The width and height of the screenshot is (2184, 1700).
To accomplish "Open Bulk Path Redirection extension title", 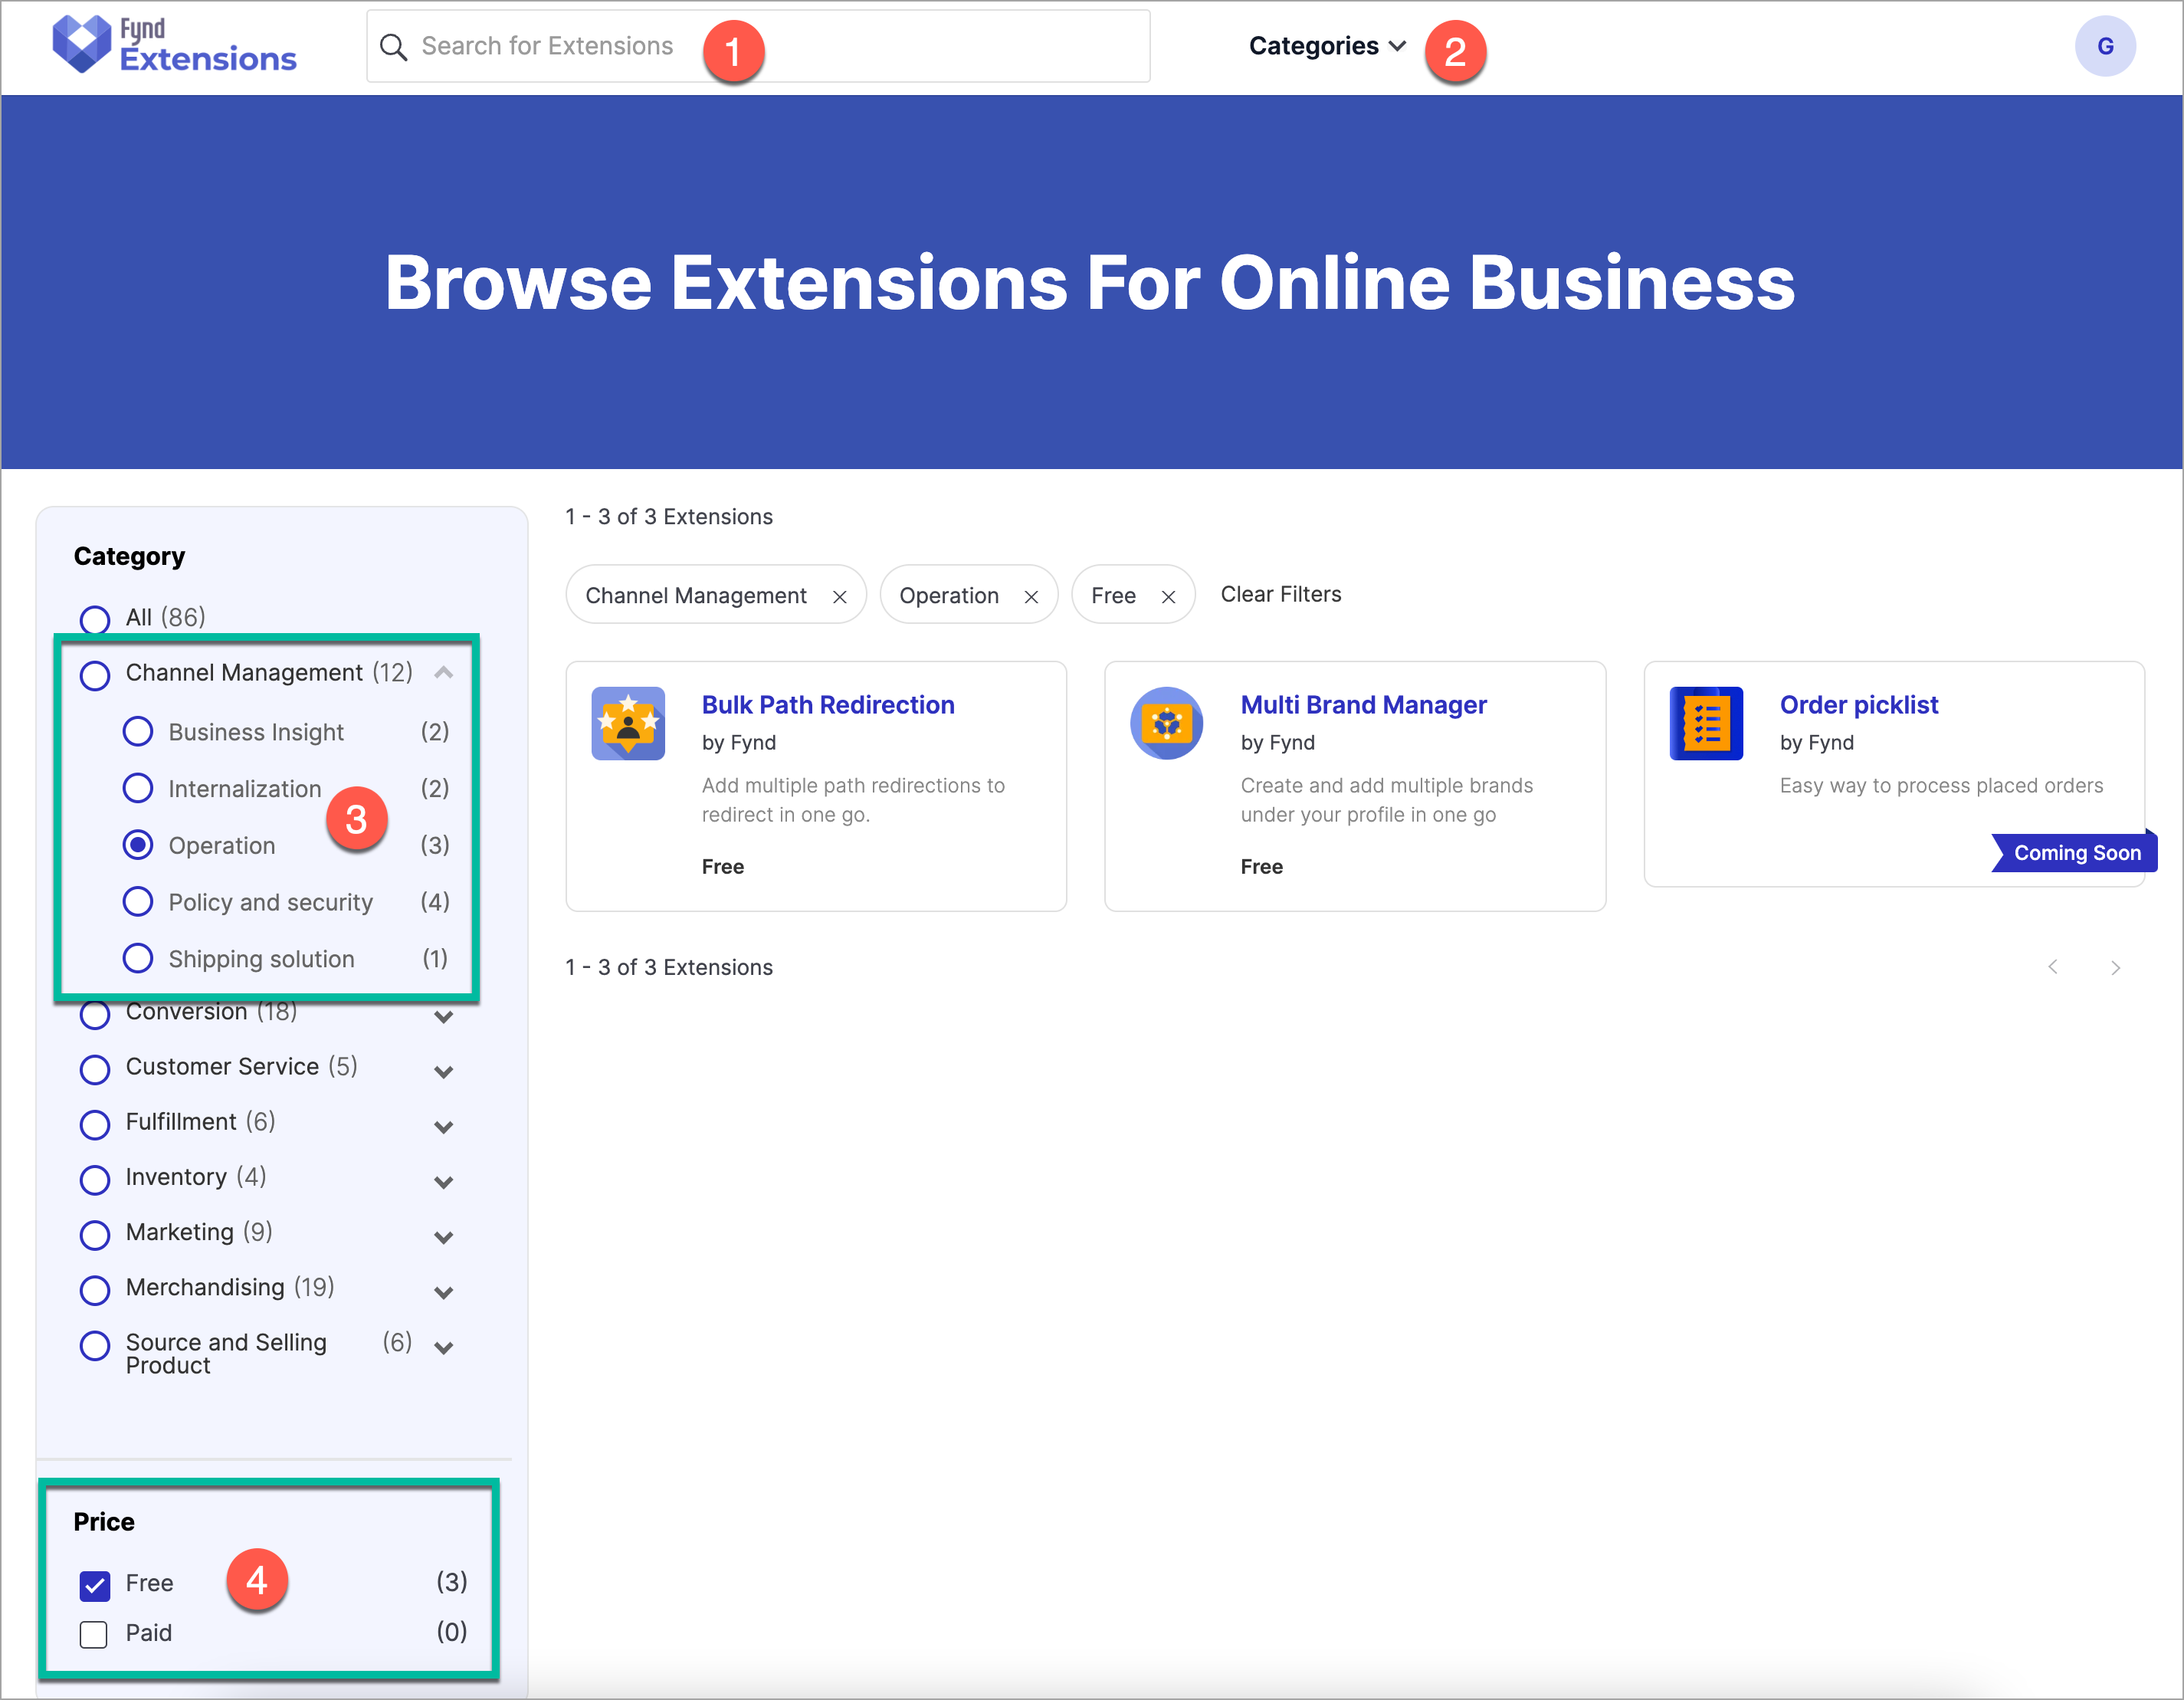I will click(828, 705).
